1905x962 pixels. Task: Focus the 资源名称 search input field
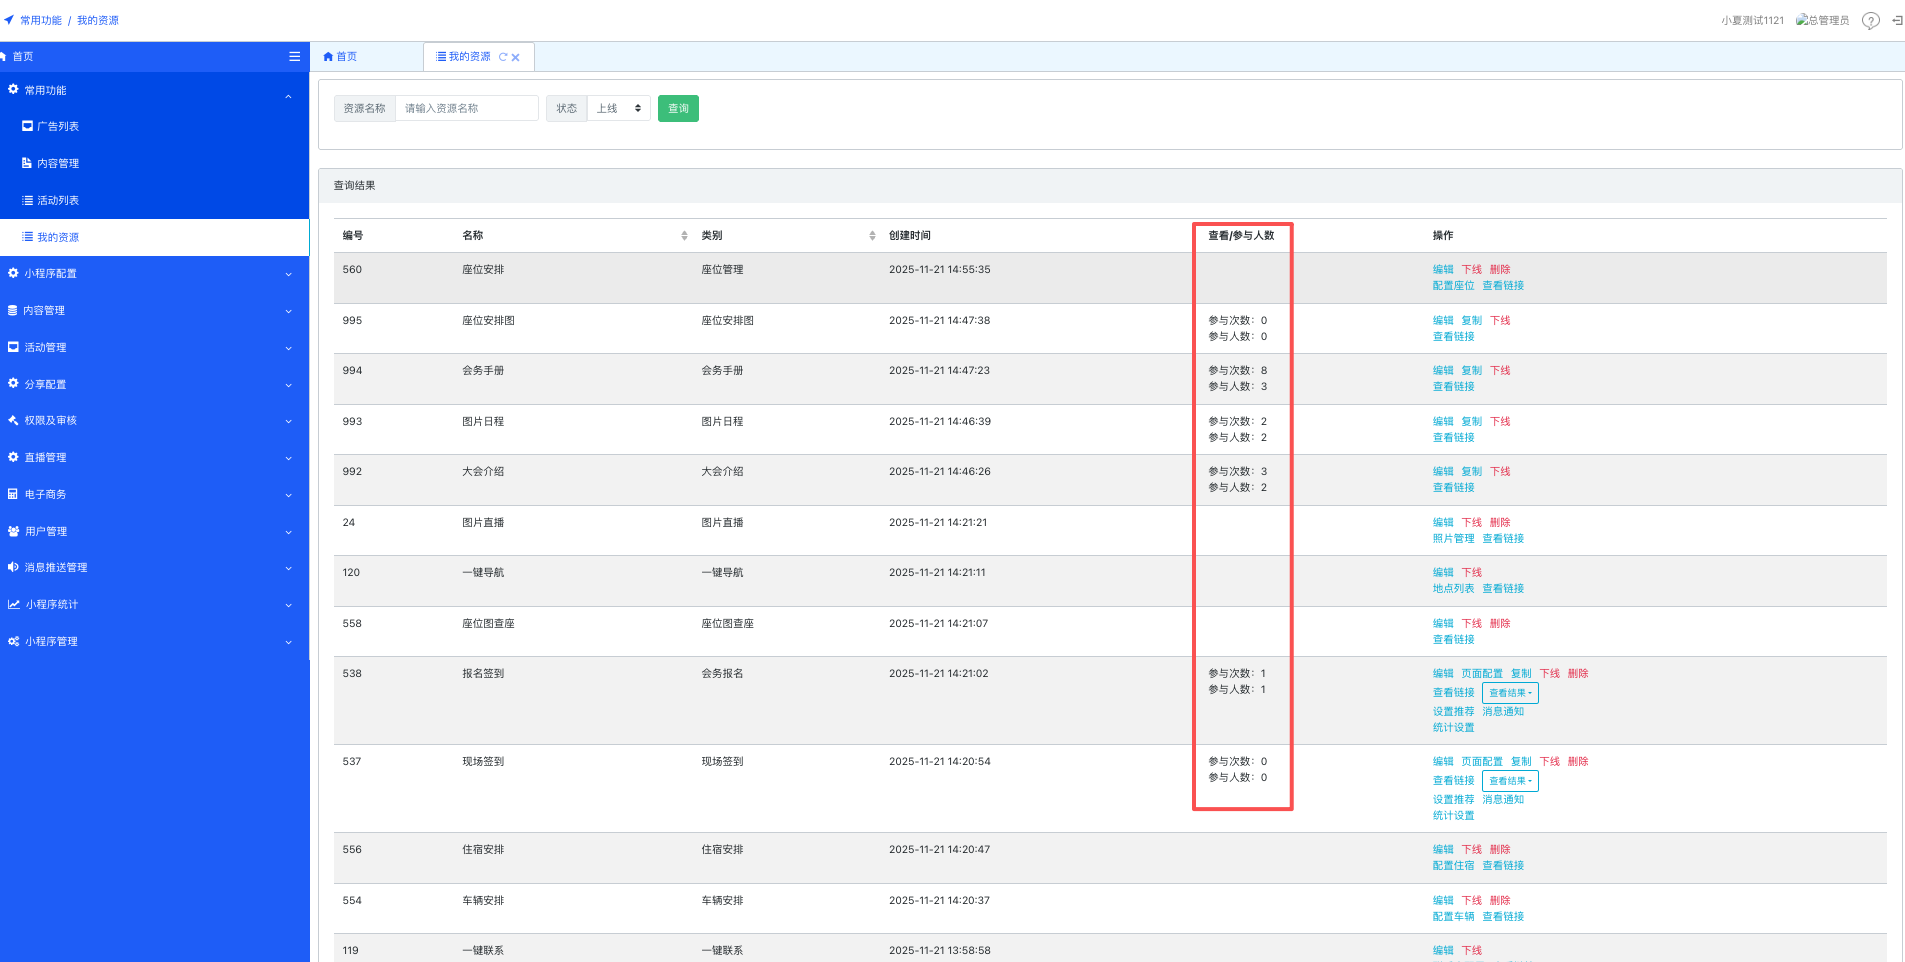[x=466, y=108]
